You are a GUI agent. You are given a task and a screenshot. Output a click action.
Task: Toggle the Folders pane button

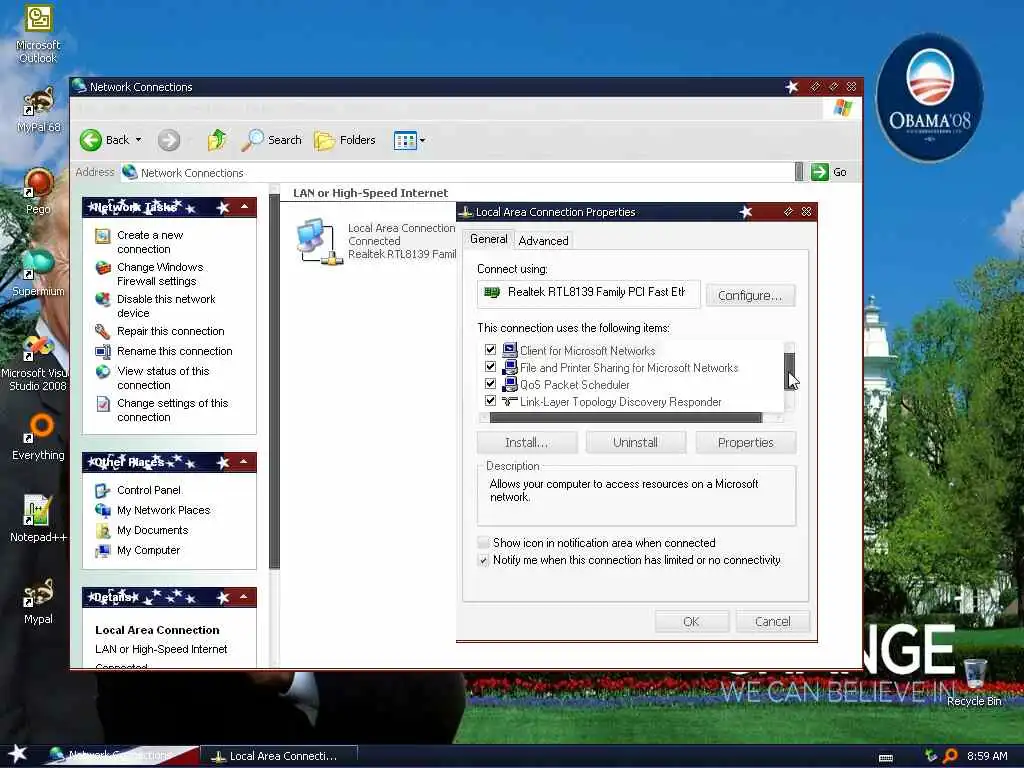pyautogui.click(x=345, y=140)
